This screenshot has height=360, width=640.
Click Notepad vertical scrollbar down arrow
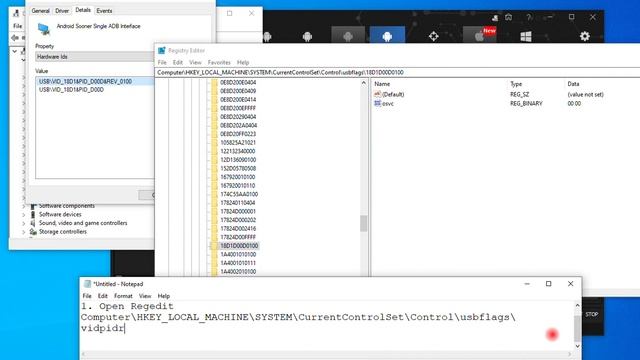[577, 346]
